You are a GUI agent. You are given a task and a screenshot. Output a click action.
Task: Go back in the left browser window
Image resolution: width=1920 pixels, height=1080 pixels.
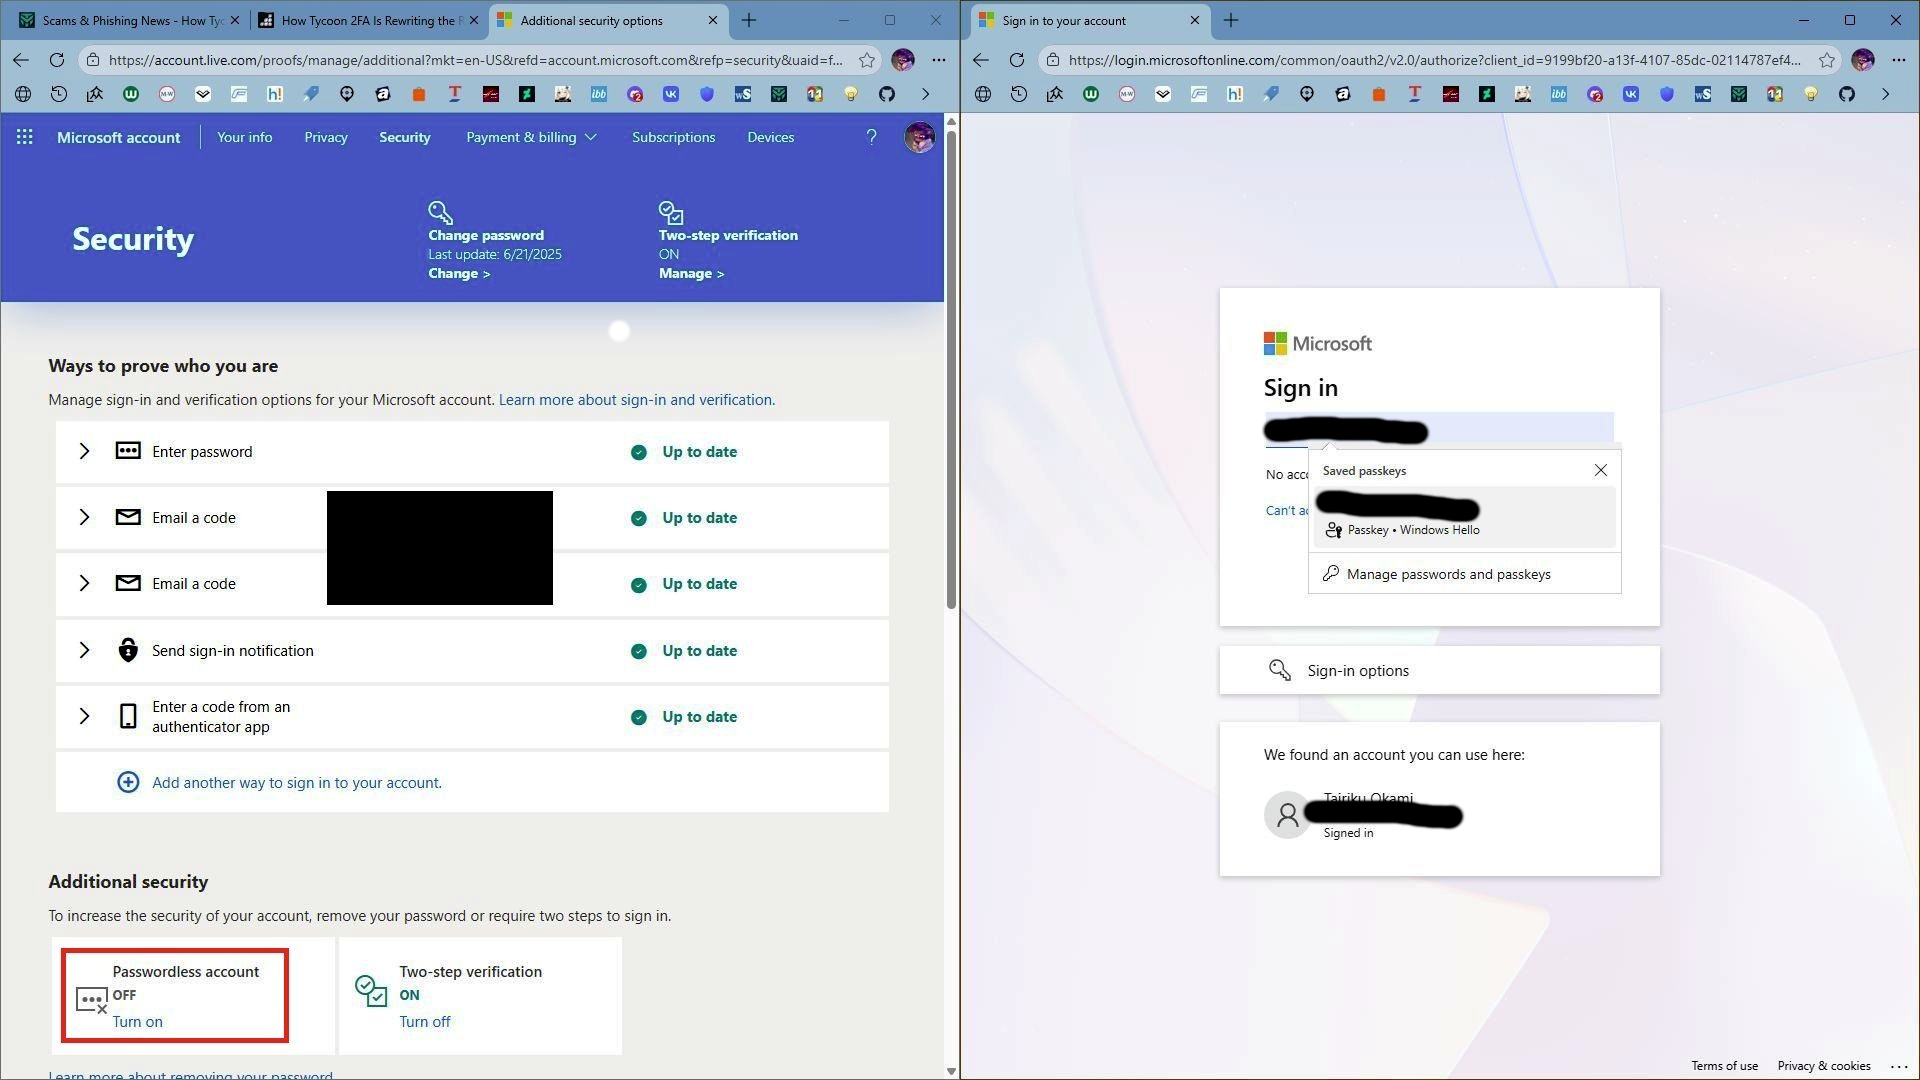[x=21, y=60]
